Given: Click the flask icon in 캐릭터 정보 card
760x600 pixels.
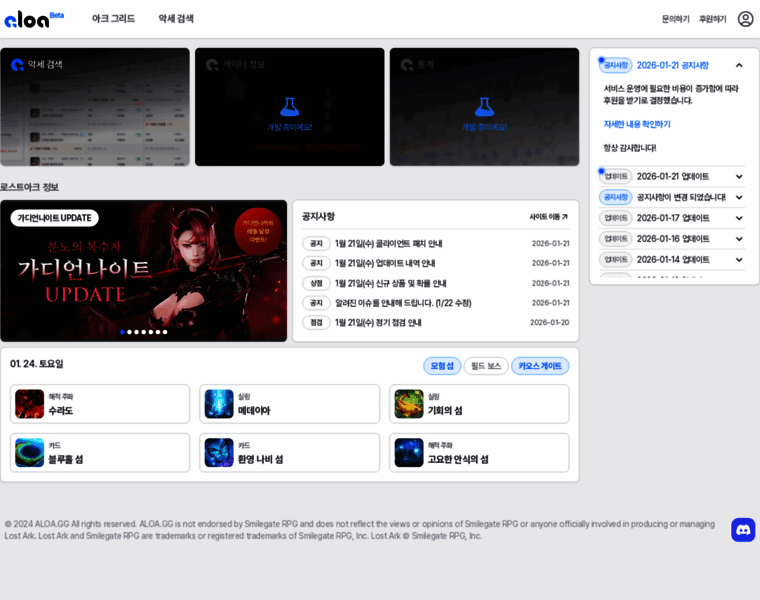Looking at the screenshot, I should point(289,107).
